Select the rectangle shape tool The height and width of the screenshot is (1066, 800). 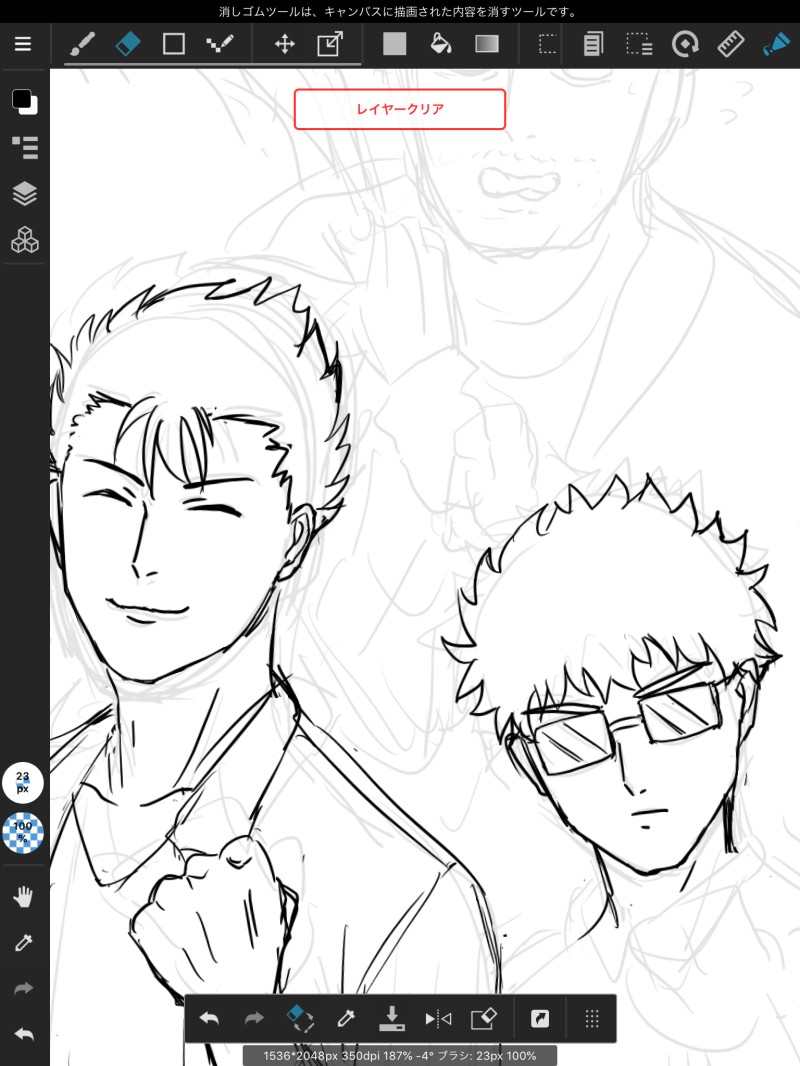click(x=173, y=44)
